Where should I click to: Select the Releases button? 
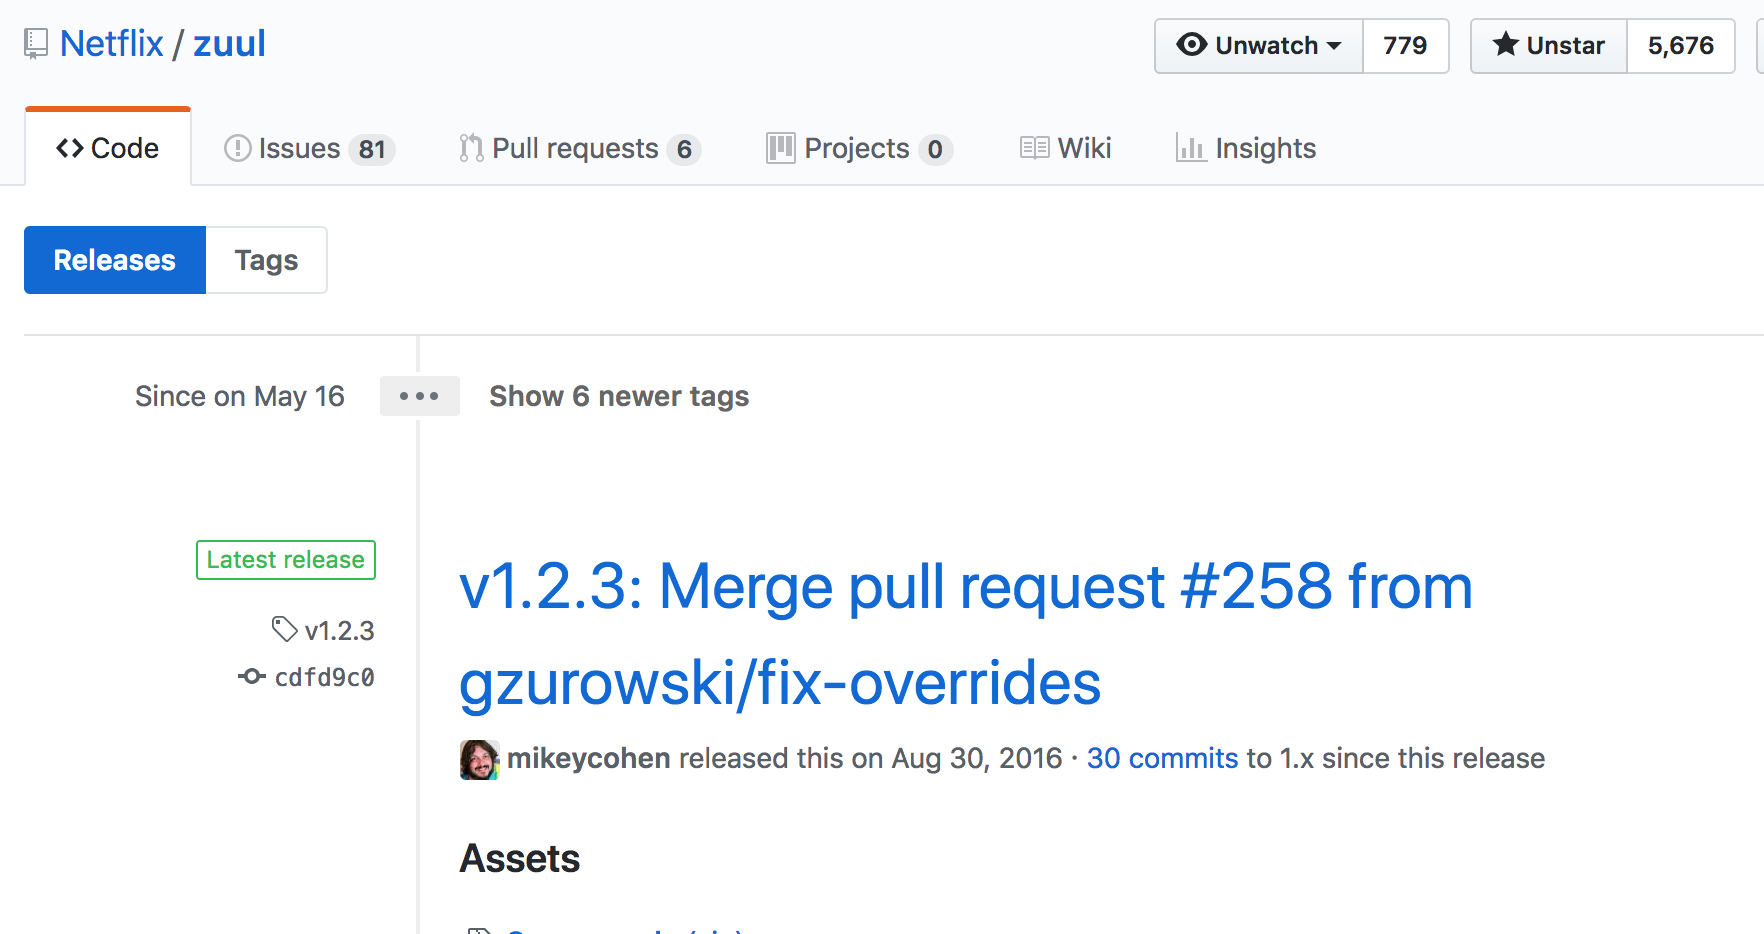115,260
